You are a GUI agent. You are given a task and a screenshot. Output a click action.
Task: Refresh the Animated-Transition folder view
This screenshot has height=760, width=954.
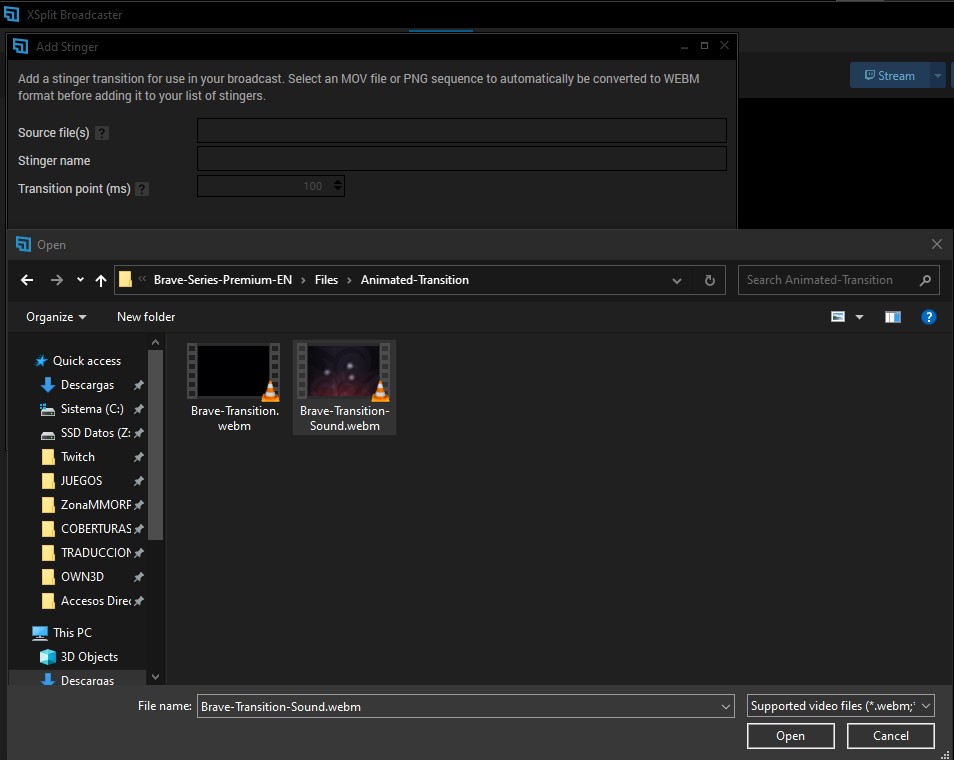click(709, 281)
